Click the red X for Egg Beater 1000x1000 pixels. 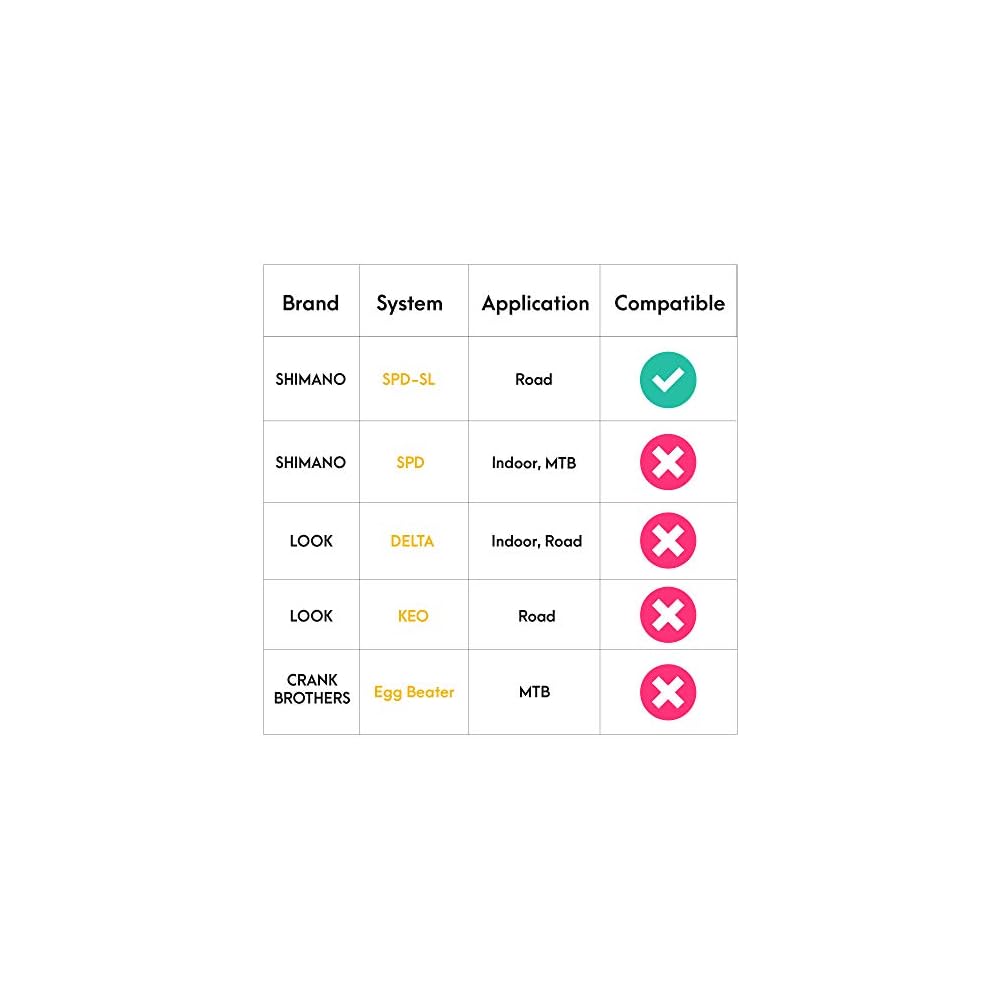(x=668, y=692)
